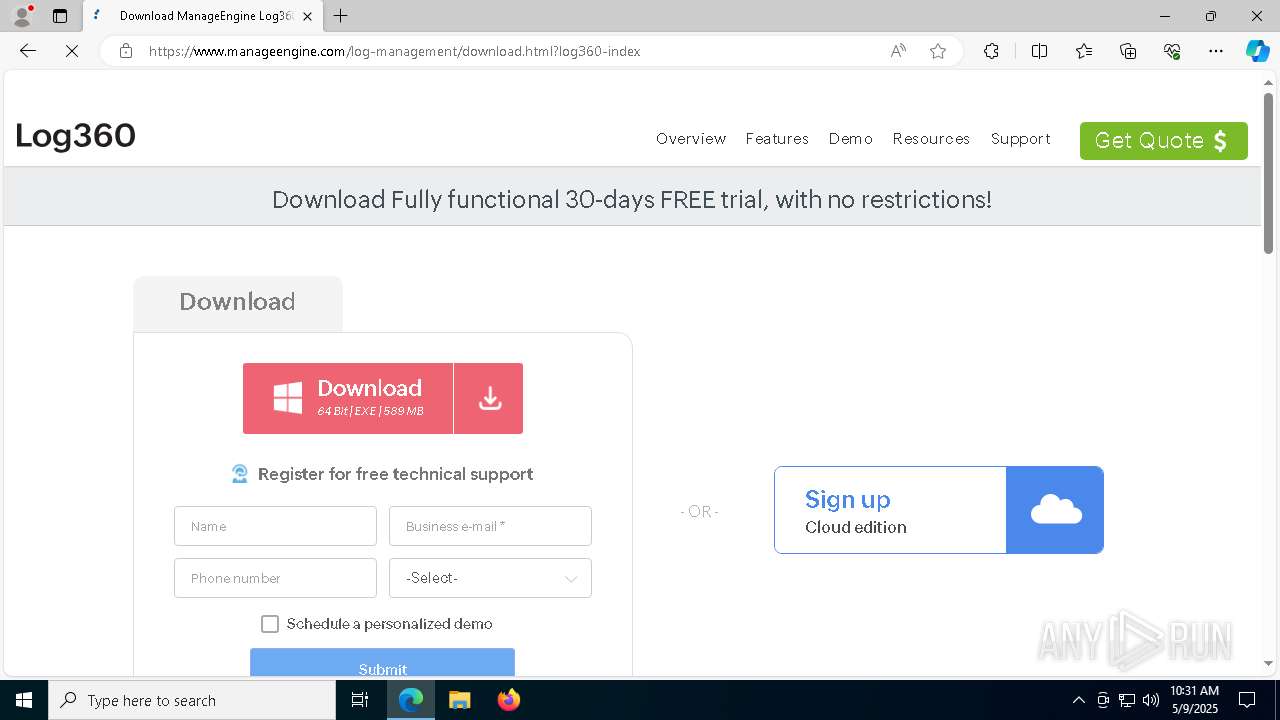Click the Business e-mail field
The height and width of the screenshot is (720, 1280).
point(490,526)
